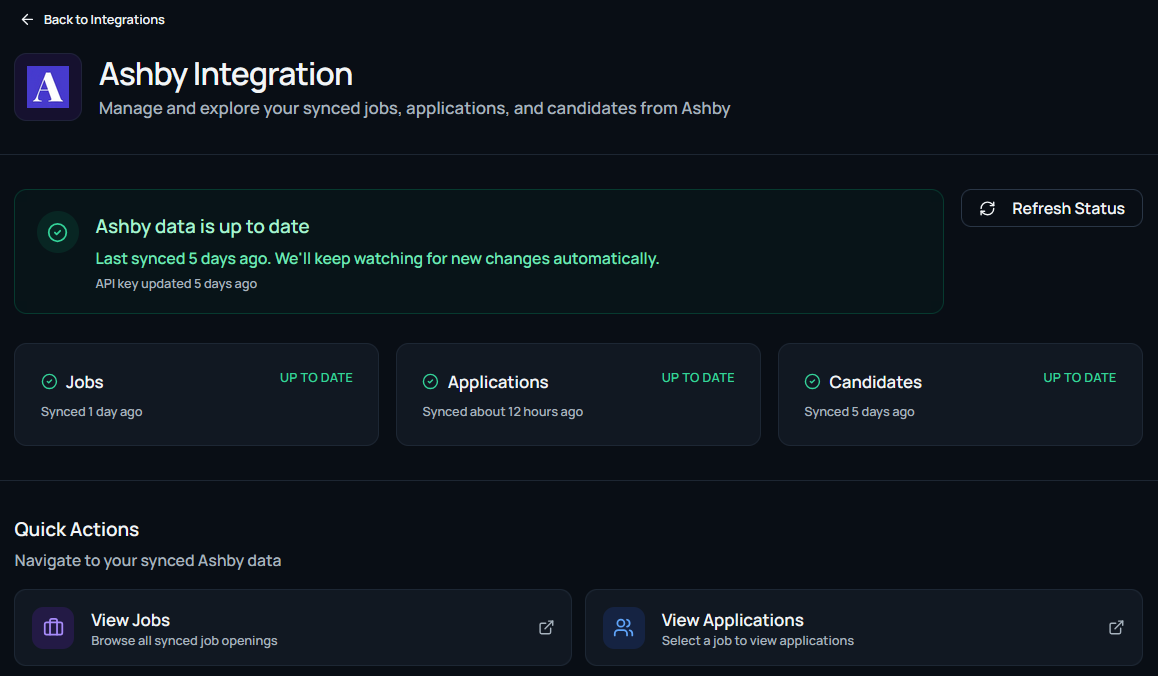Click the checkmark icon beside Applications
The height and width of the screenshot is (676, 1158).
coord(431,382)
